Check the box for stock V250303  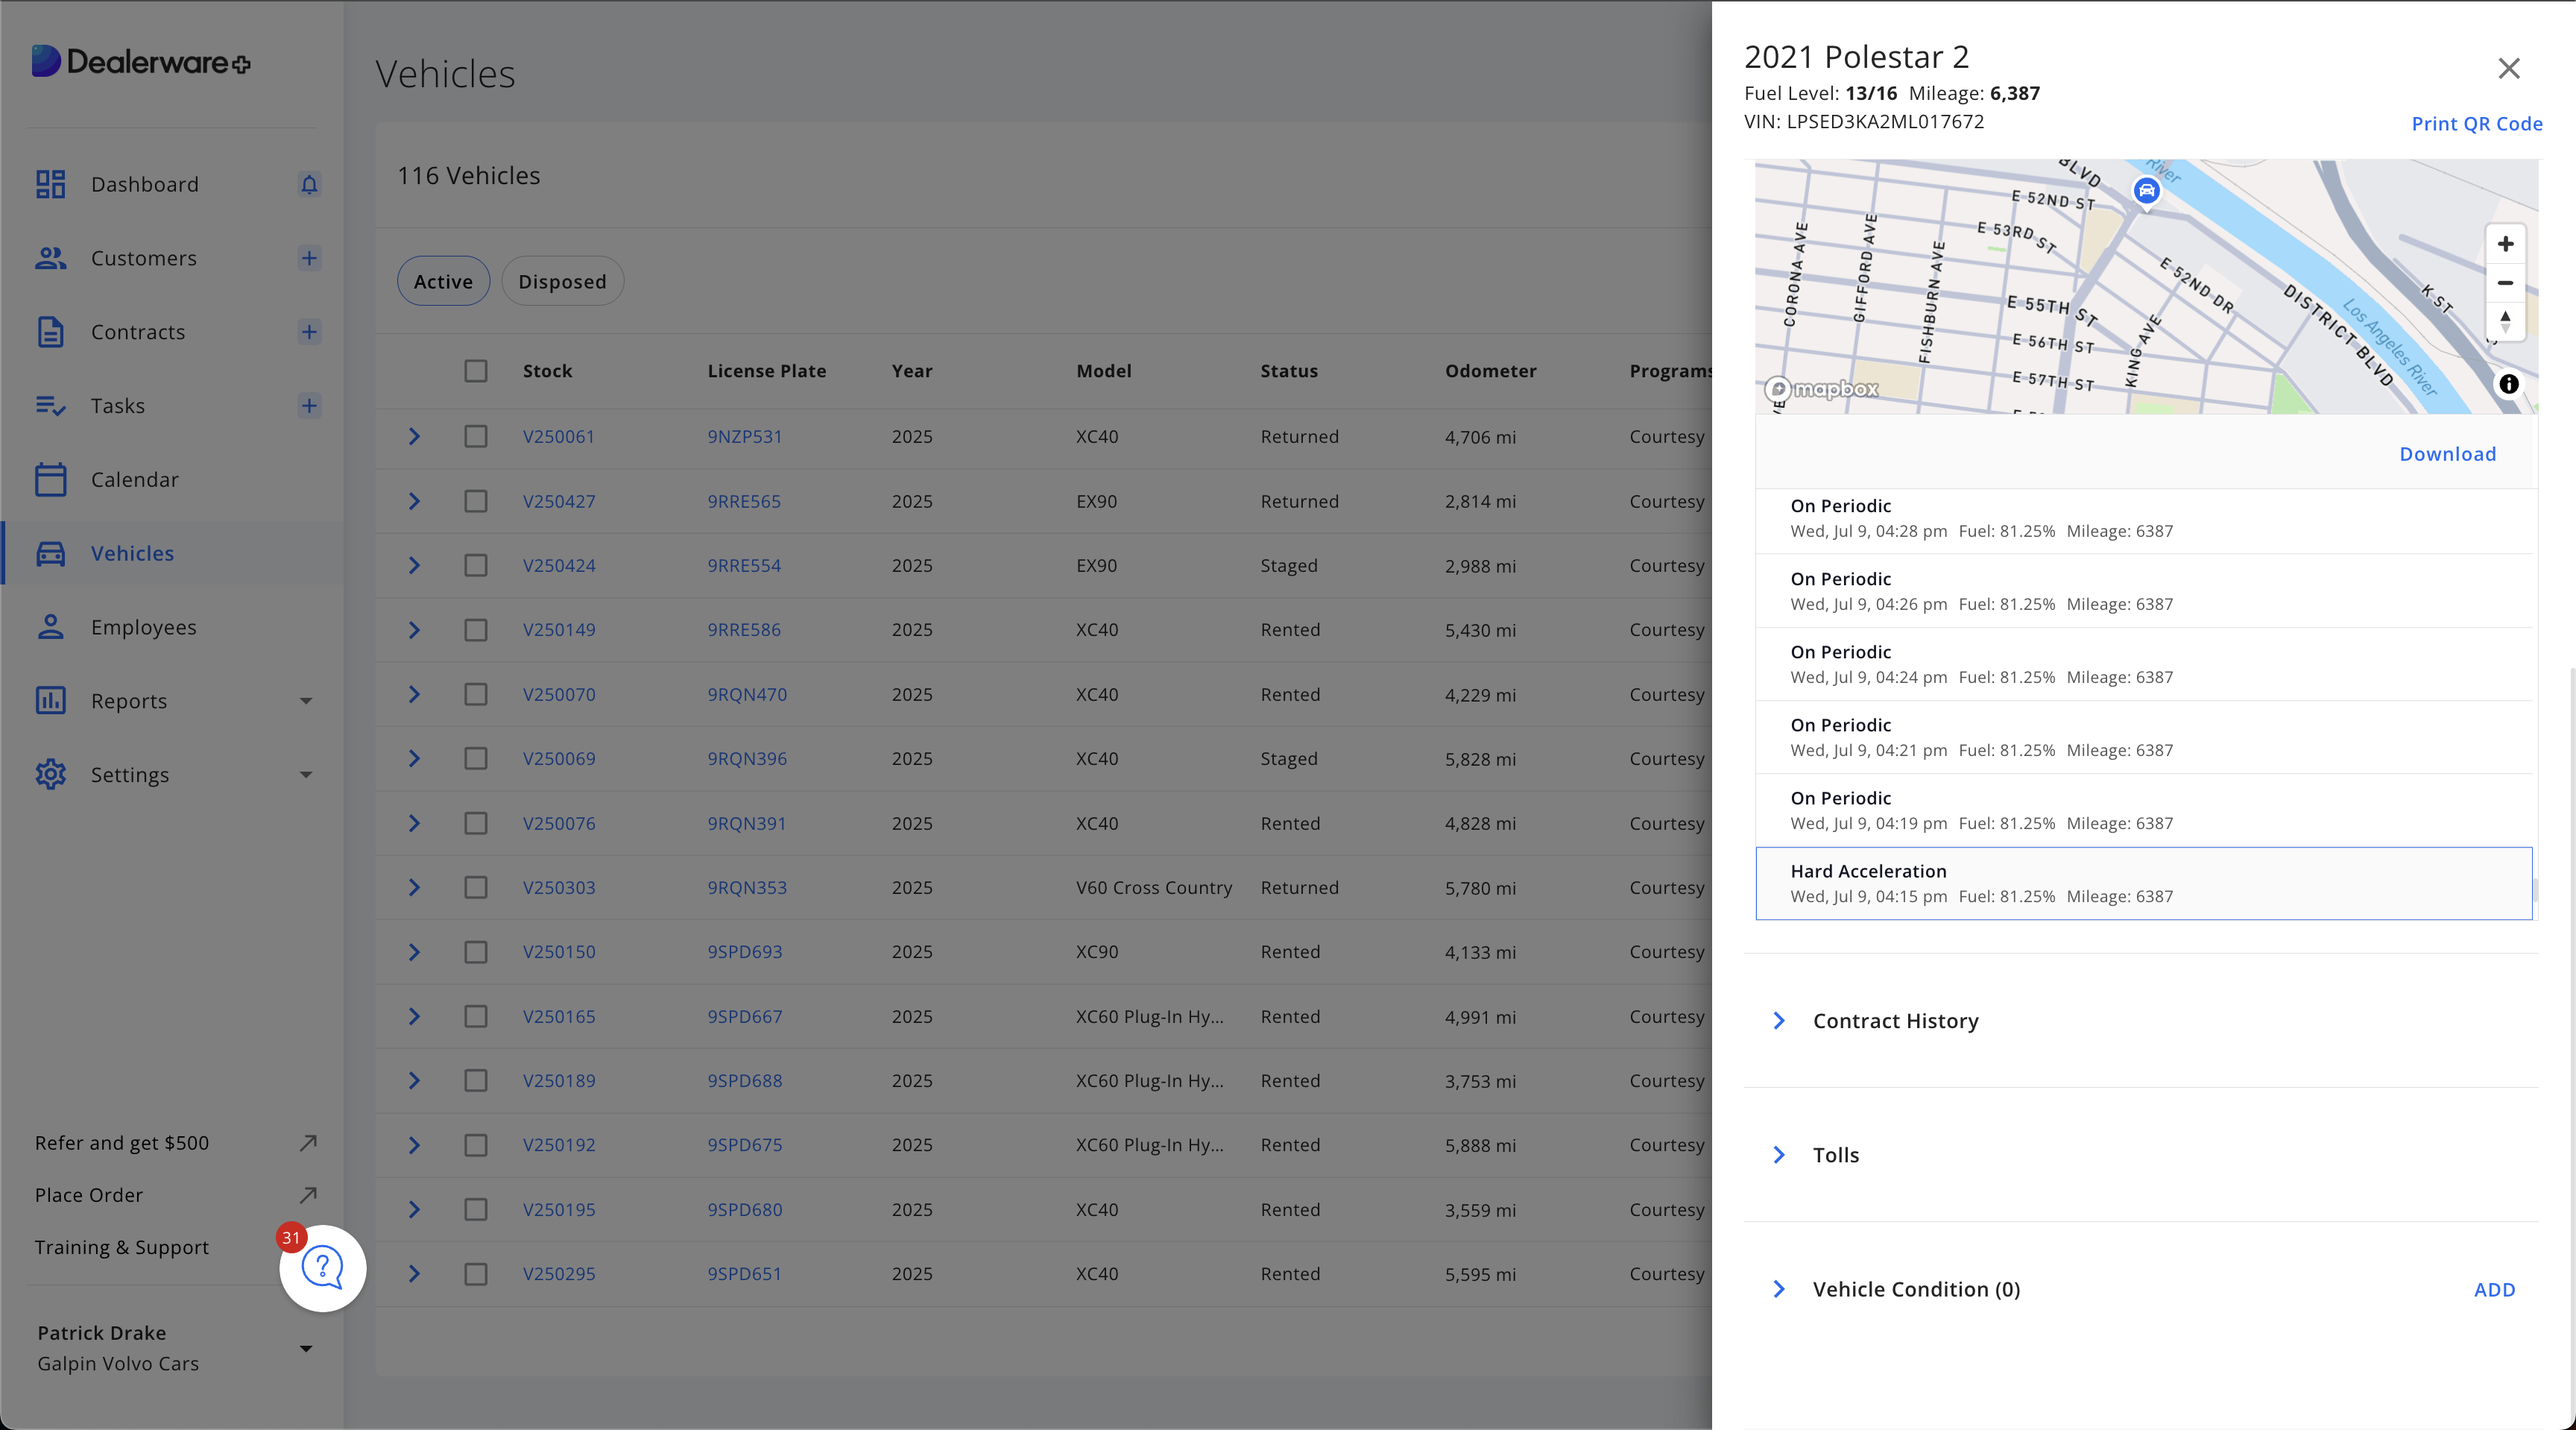tap(476, 888)
